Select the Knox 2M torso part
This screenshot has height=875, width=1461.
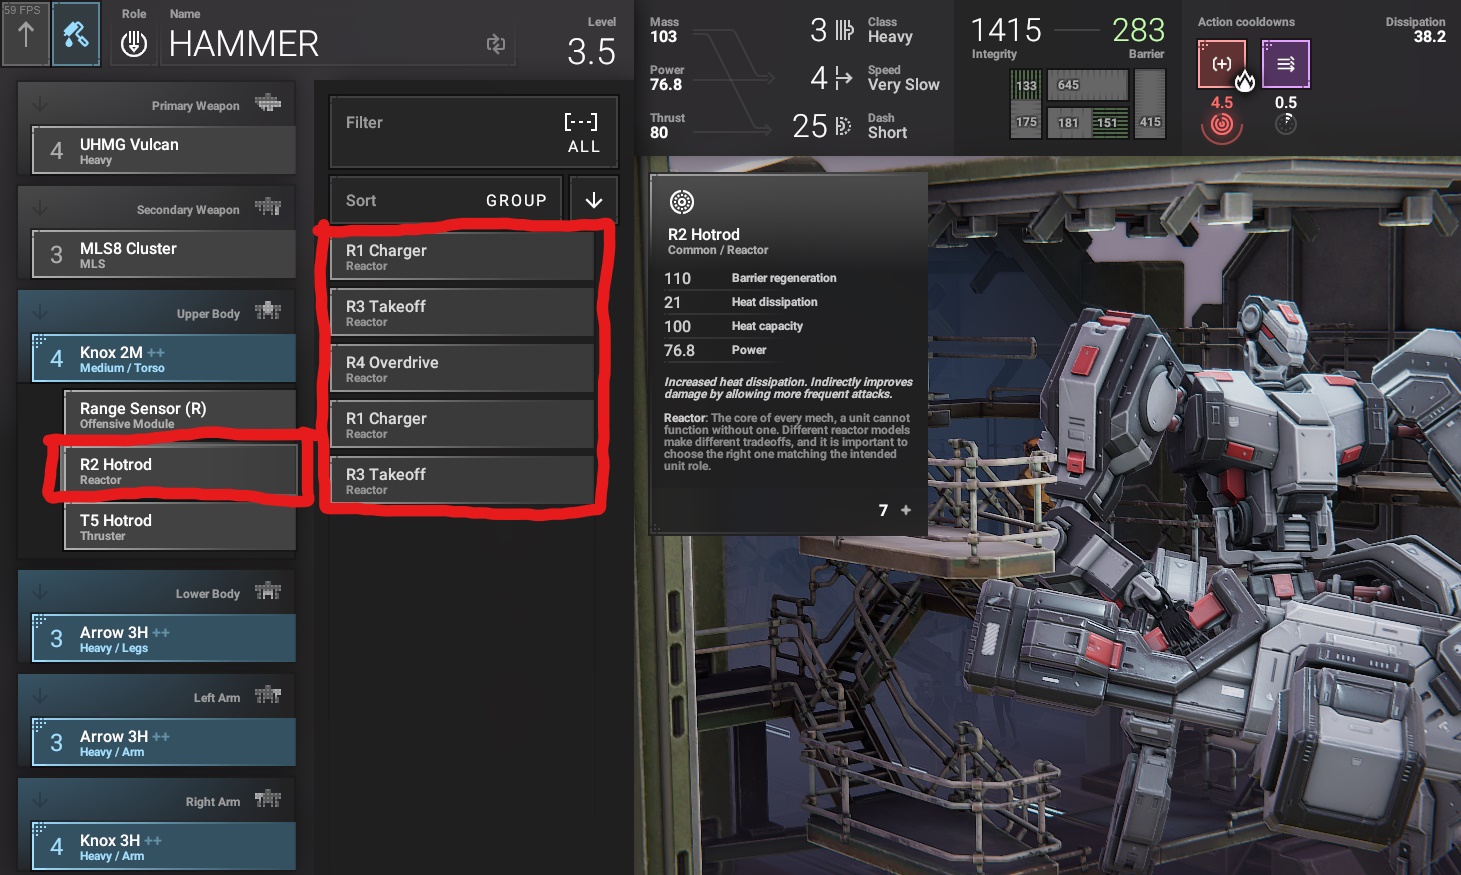click(164, 358)
